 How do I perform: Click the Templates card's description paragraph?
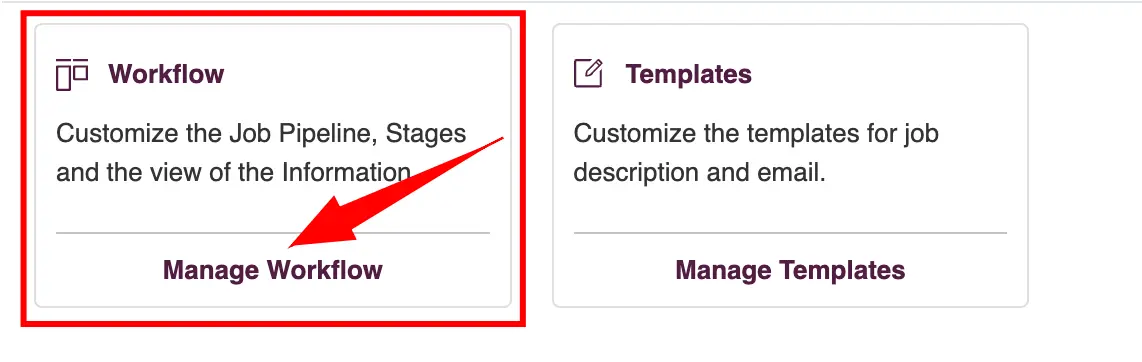(x=756, y=153)
